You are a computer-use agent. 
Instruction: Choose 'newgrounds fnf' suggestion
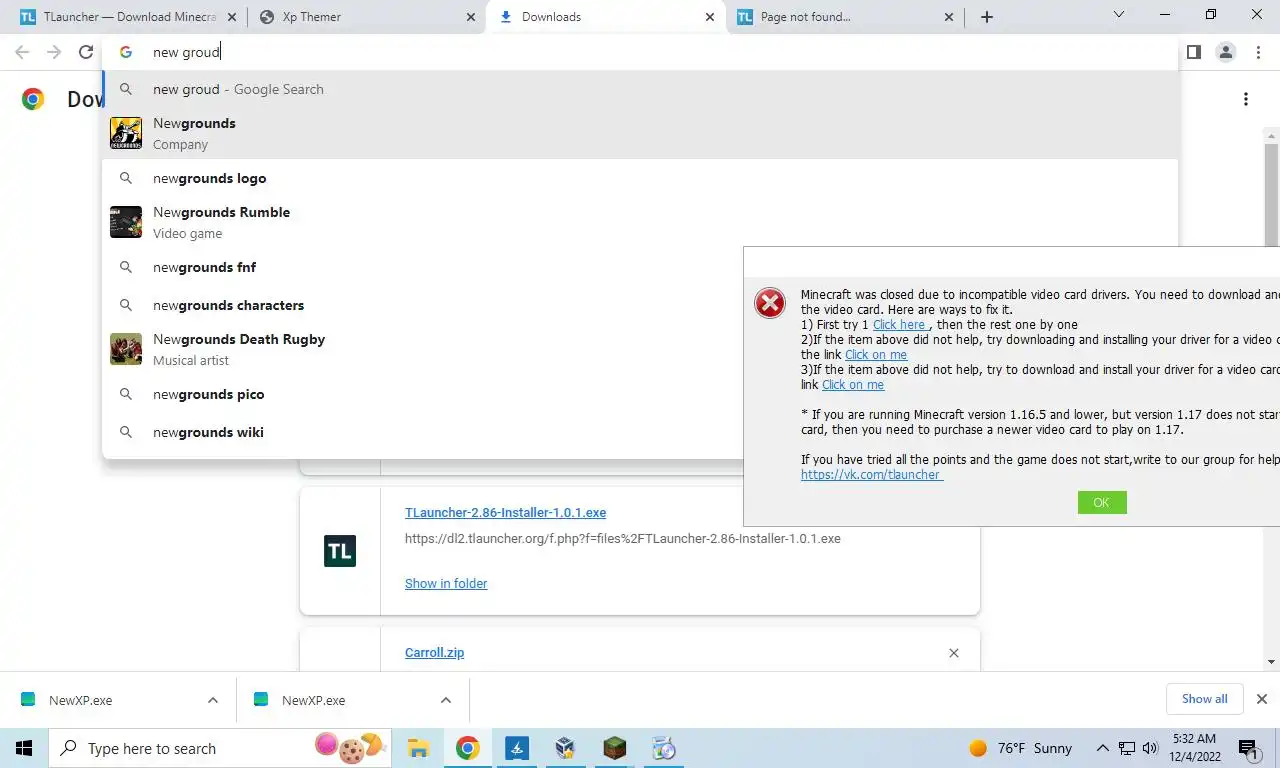click(423, 267)
